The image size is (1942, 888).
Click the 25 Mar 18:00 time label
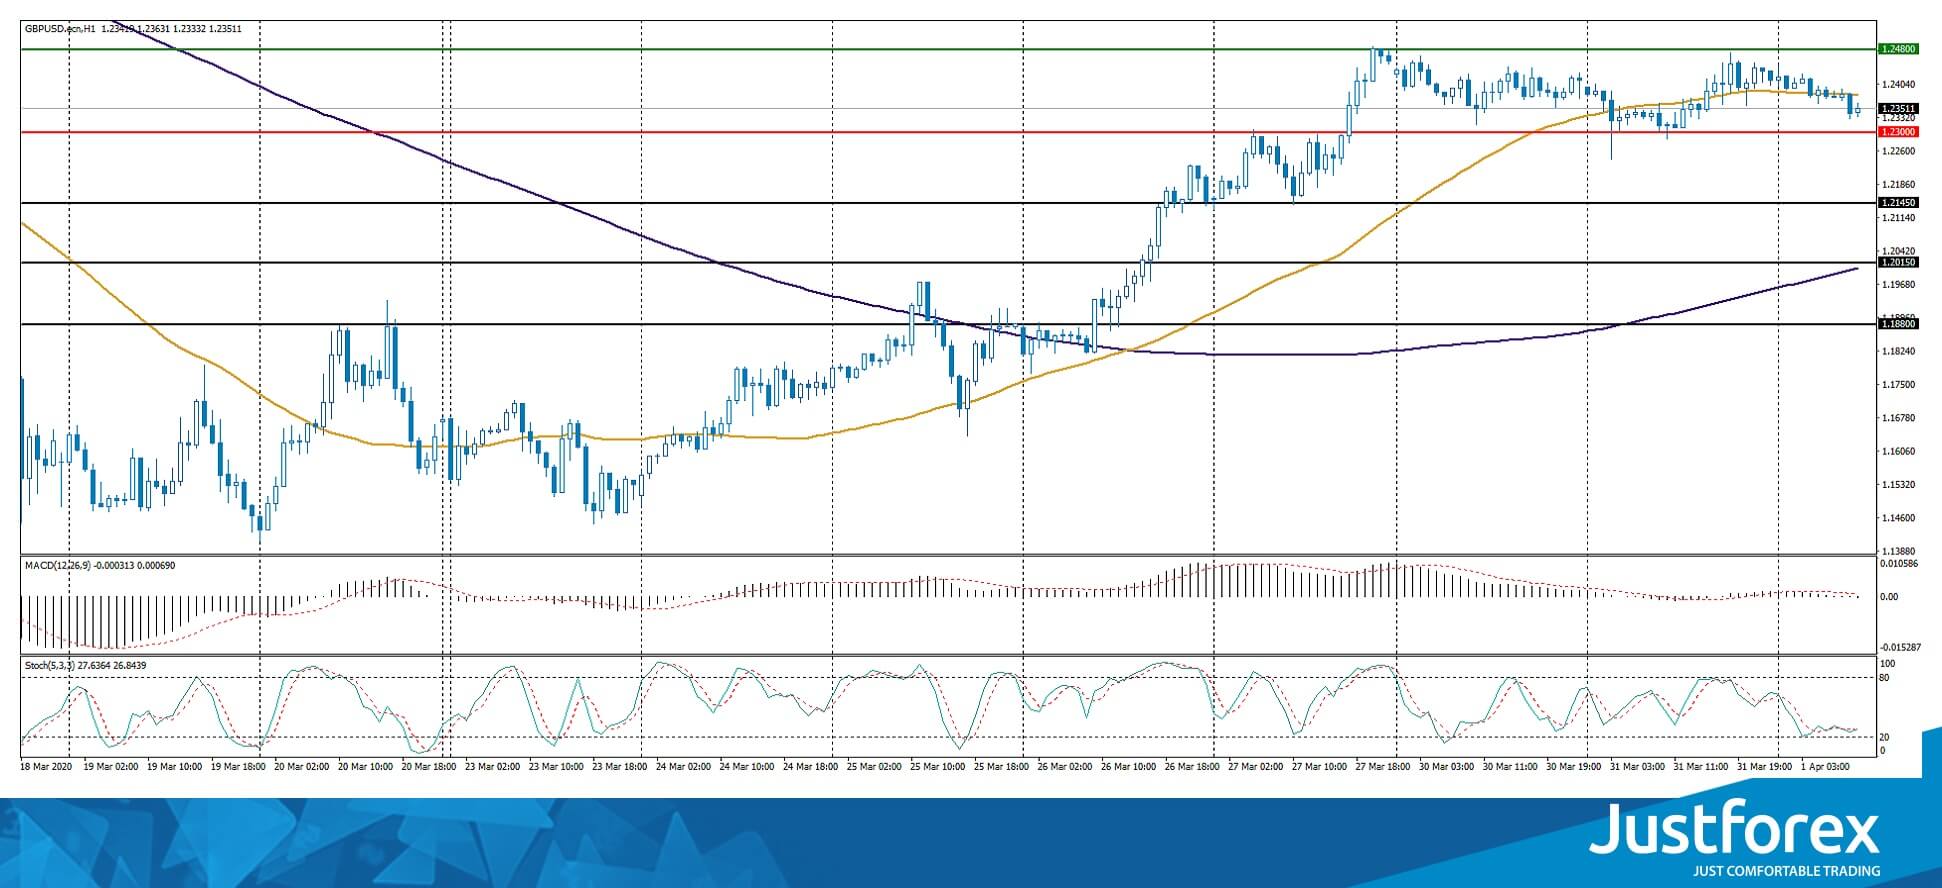click(1003, 767)
